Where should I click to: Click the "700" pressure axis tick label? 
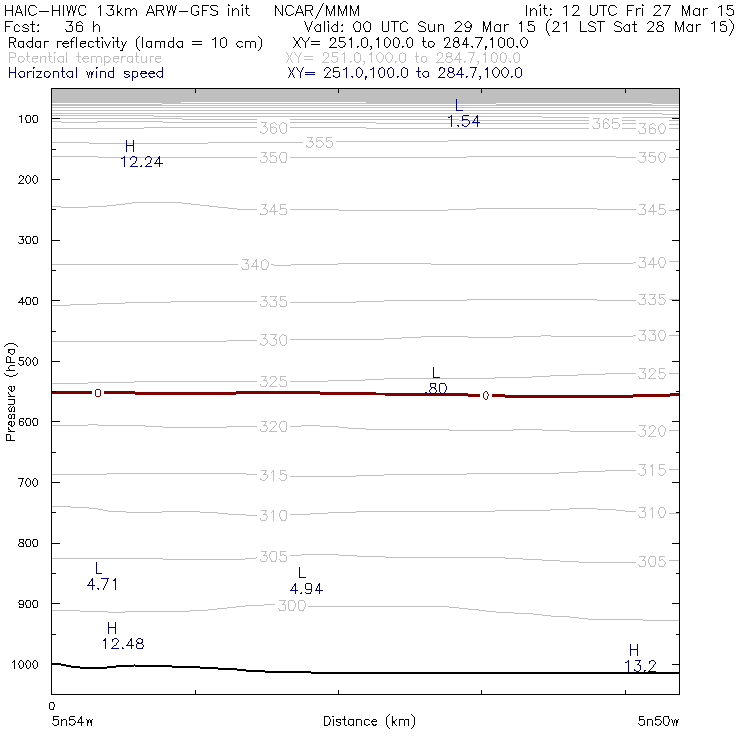pos(28,482)
